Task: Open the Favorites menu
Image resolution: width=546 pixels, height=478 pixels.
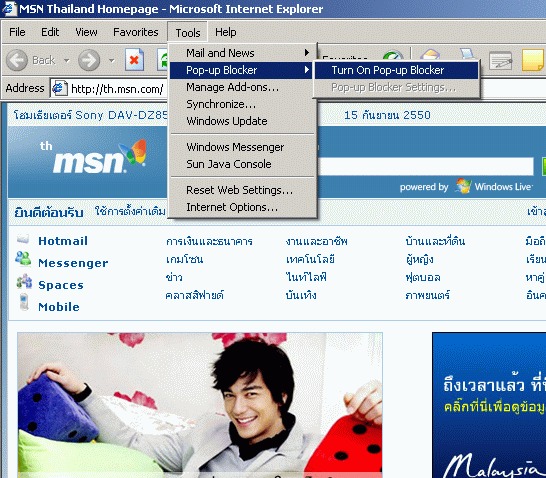Action: [136, 32]
